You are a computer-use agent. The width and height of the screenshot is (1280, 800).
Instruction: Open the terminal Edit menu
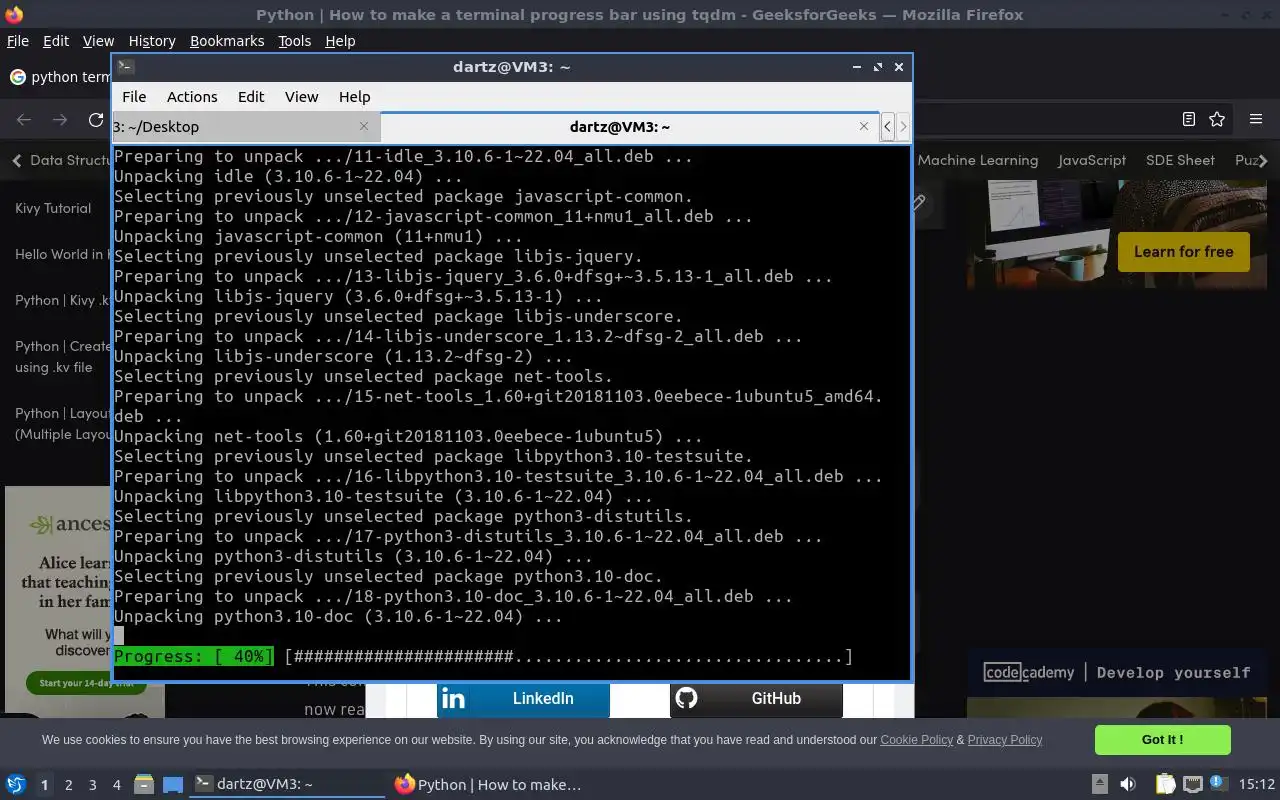tap(251, 97)
